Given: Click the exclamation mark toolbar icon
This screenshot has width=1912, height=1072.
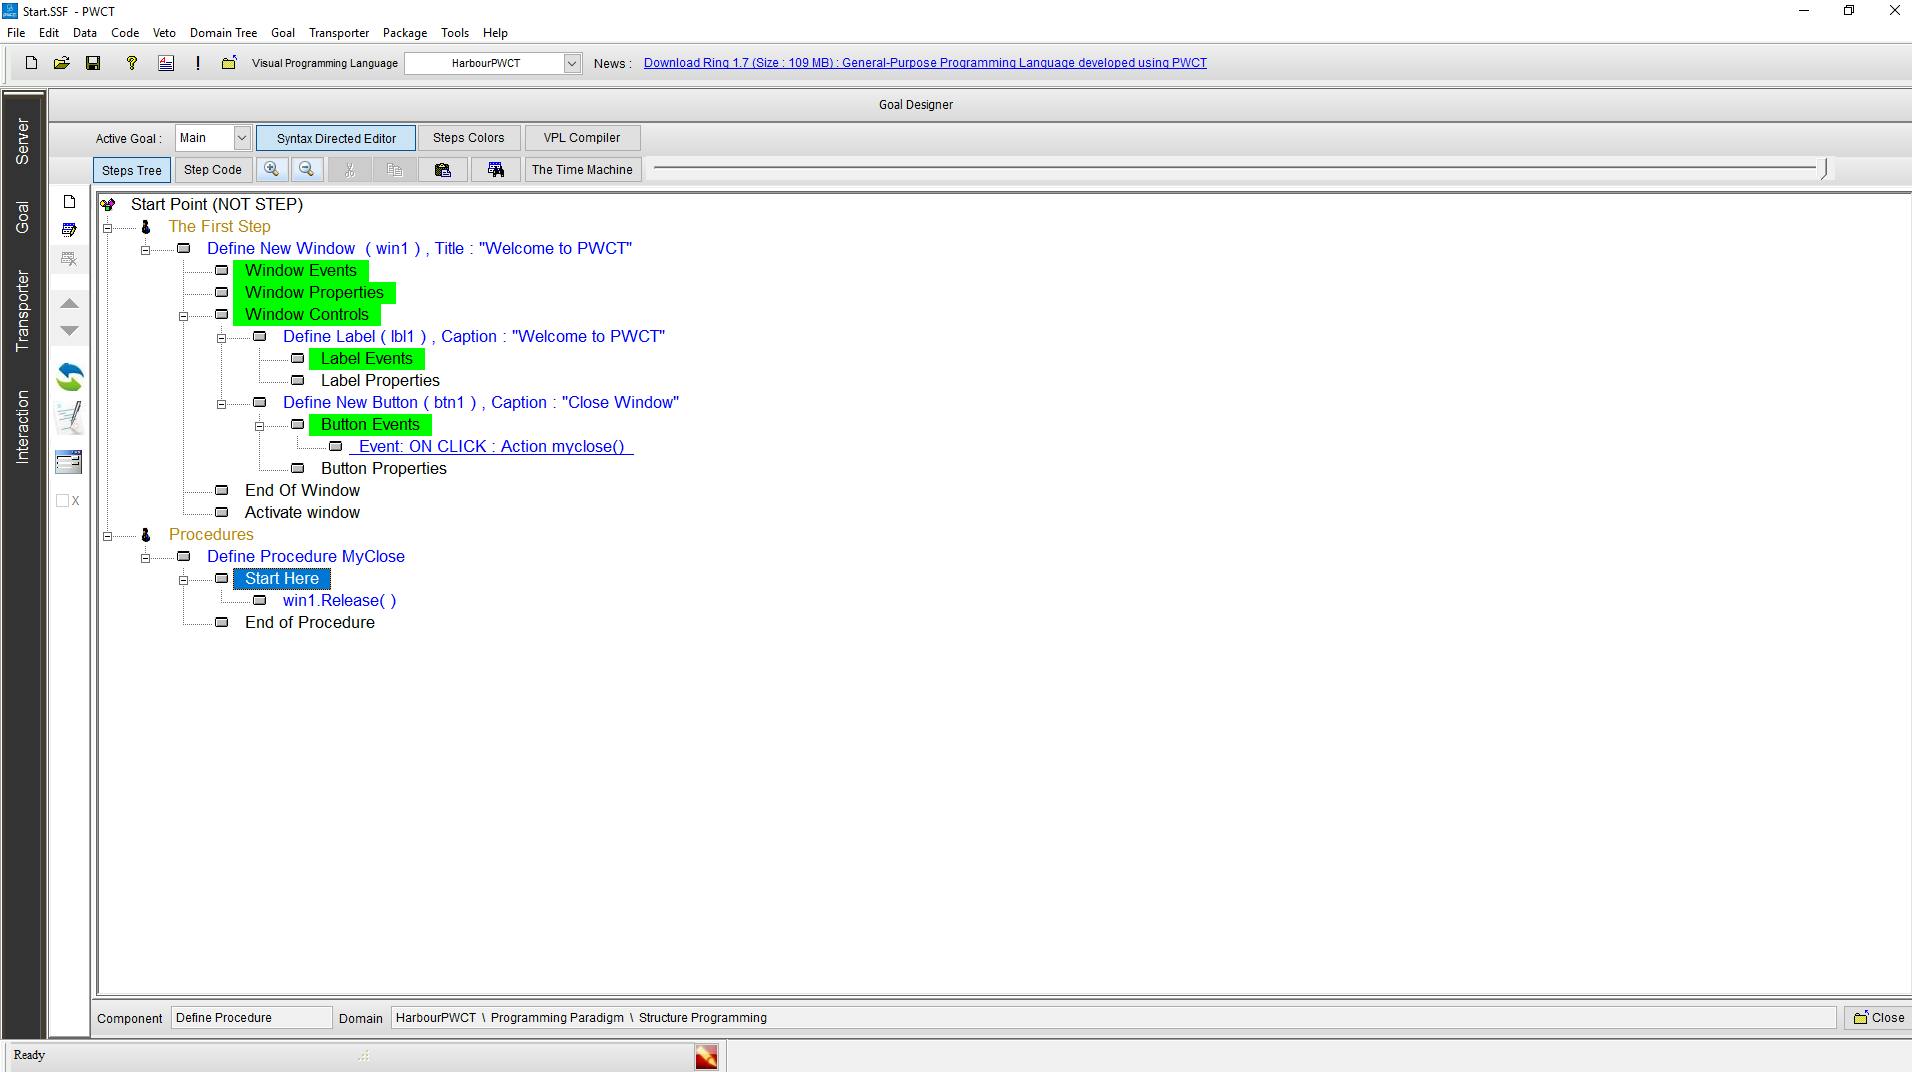Looking at the screenshot, I should coord(198,63).
